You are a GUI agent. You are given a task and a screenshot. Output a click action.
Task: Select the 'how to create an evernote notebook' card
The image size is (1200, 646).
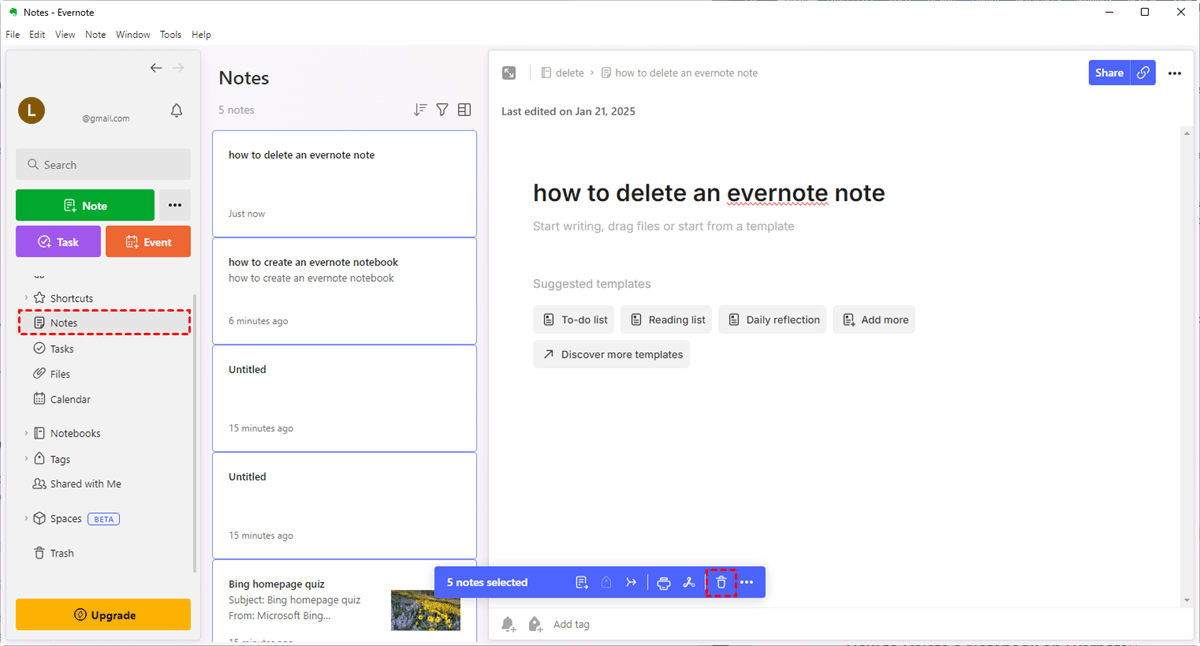(344, 291)
